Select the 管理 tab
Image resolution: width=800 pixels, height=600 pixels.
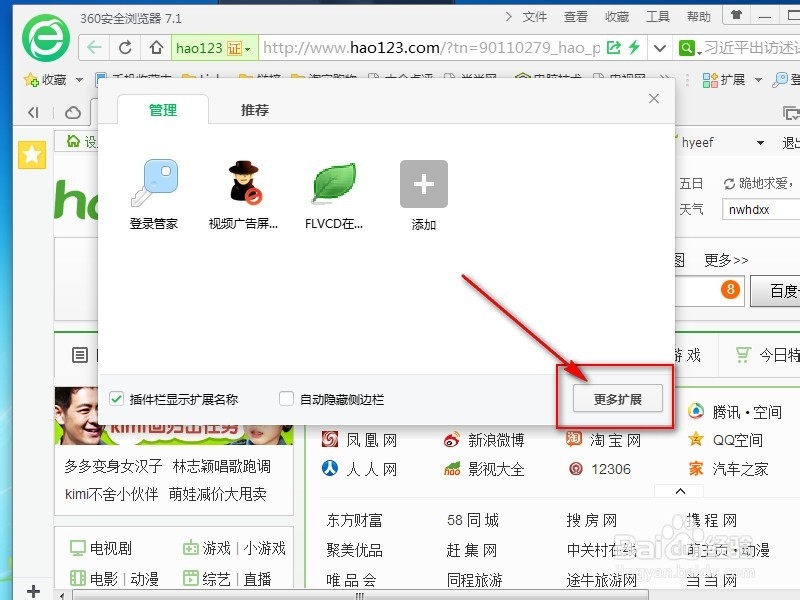tap(163, 110)
